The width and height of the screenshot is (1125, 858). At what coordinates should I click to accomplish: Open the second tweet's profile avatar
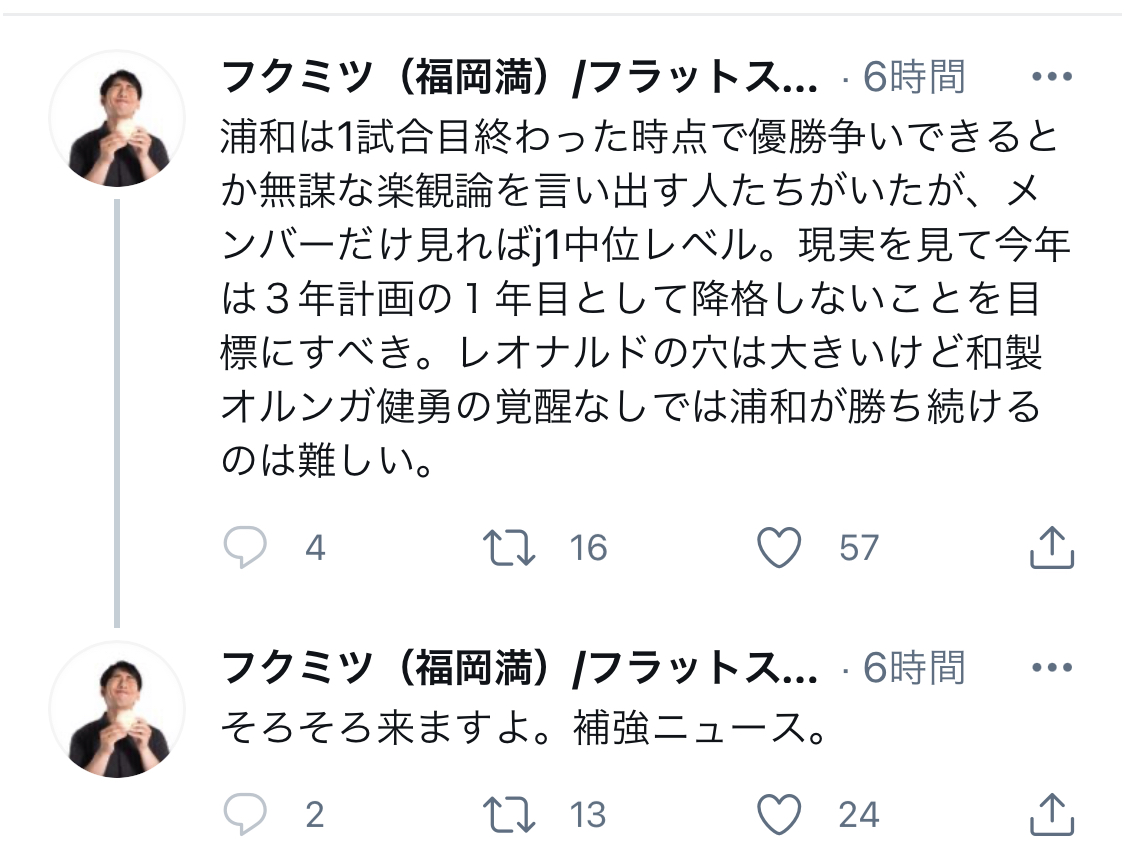(x=117, y=710)
